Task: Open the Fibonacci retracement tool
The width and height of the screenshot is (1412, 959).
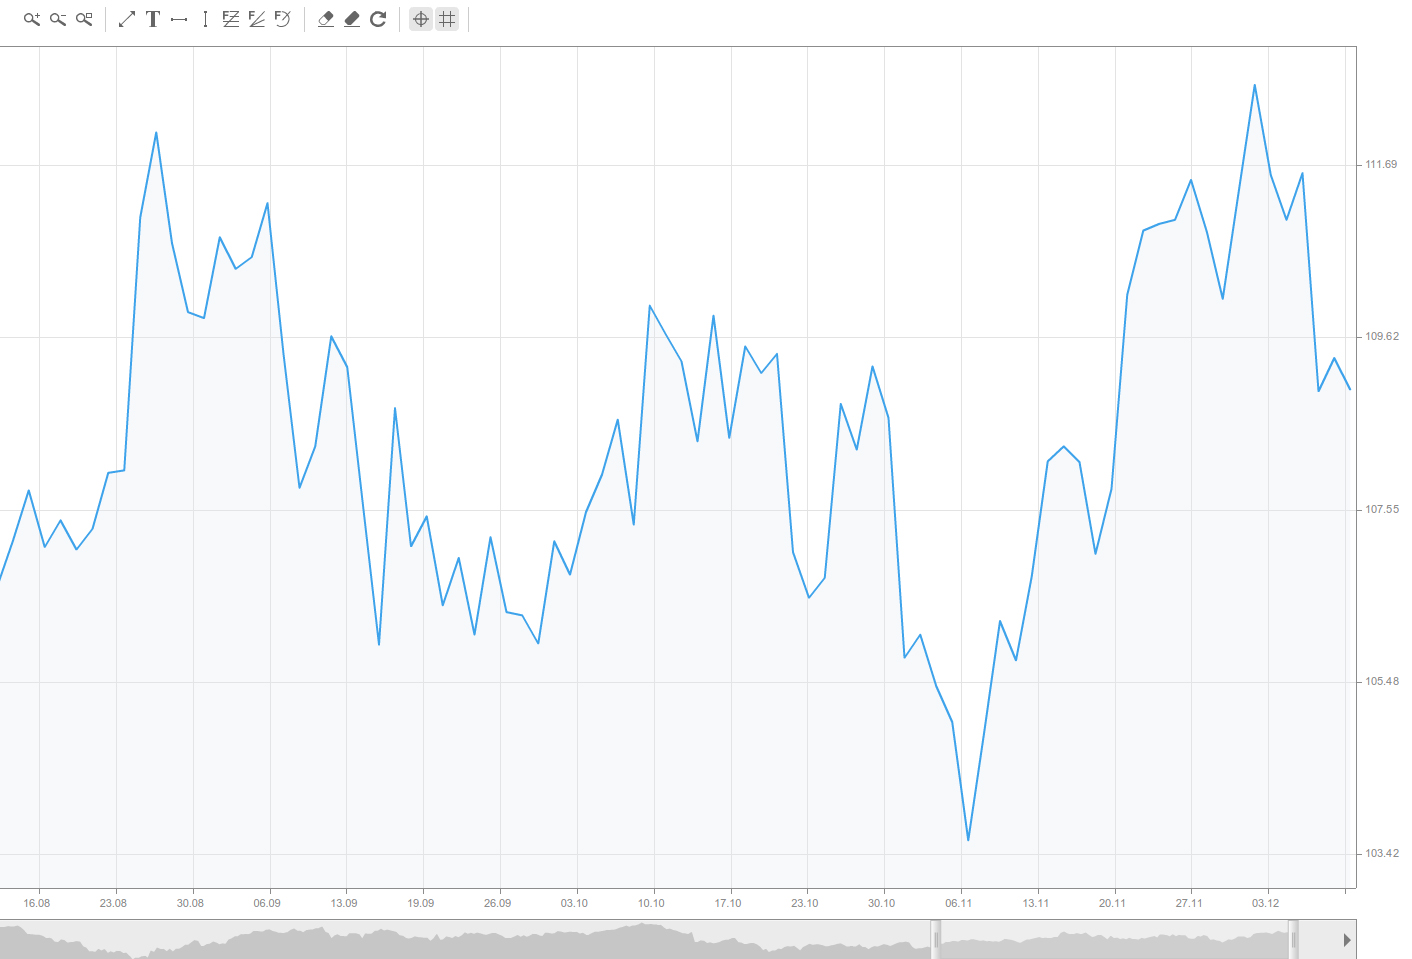Action: pos(230,18)
